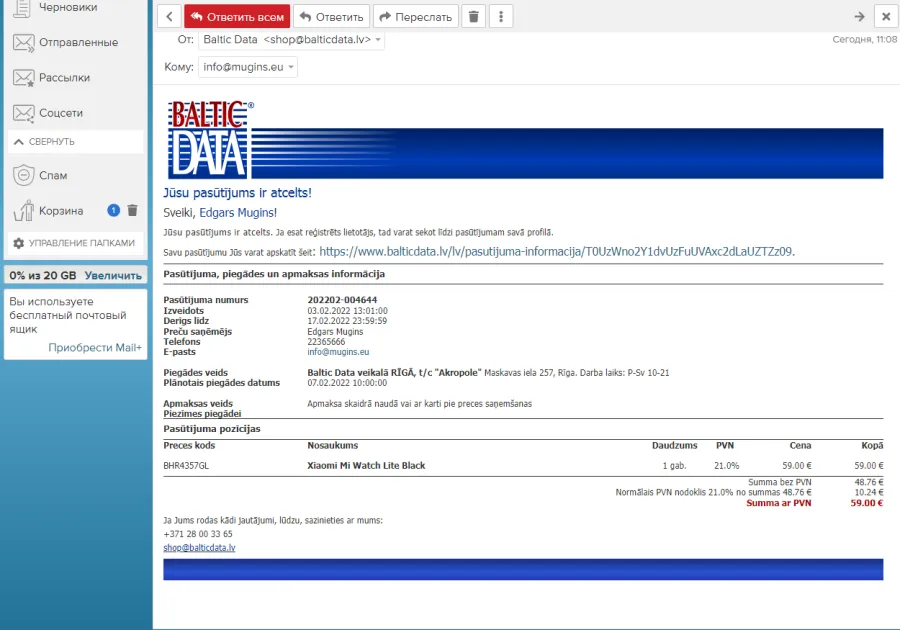Forward email with Переслать button
This screenshot has width=900, height=630.
pyautogui.click(x=416, y=17)
